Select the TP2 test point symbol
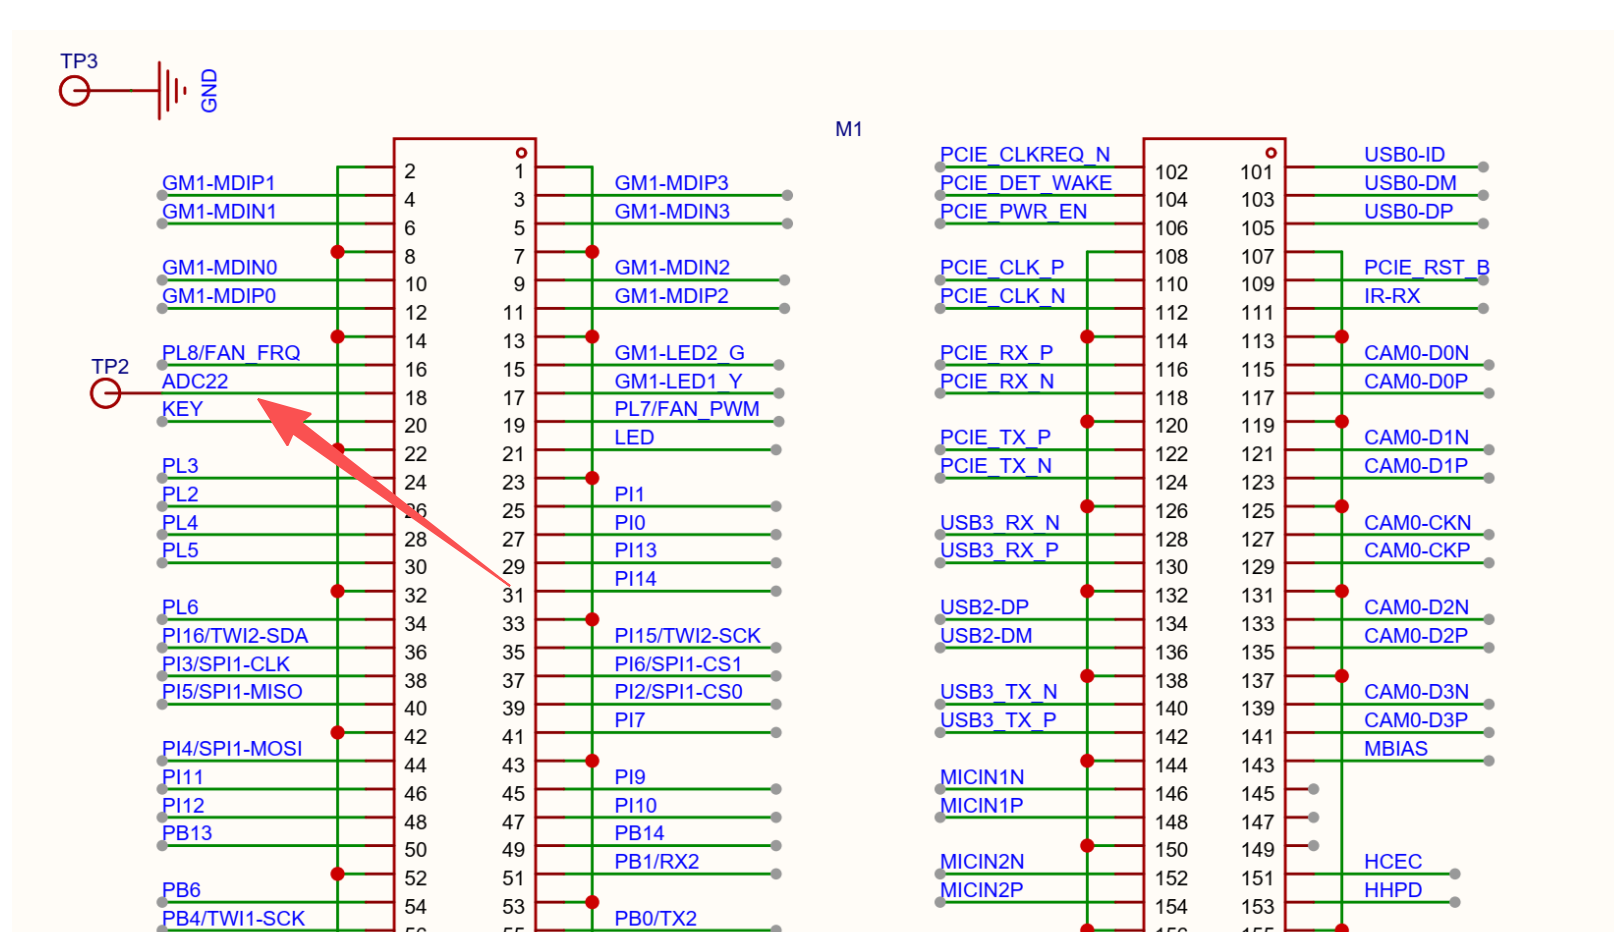This screenshot has width=1614, height=932. click(x=105, y=393)
